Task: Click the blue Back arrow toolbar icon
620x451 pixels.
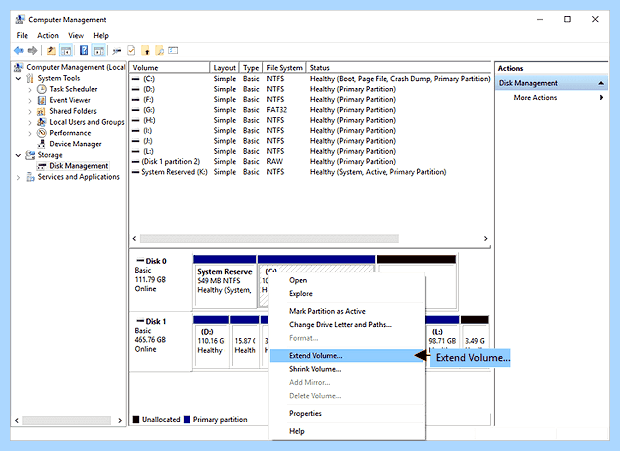Action: pyautogui.click(x=18, y=51)
